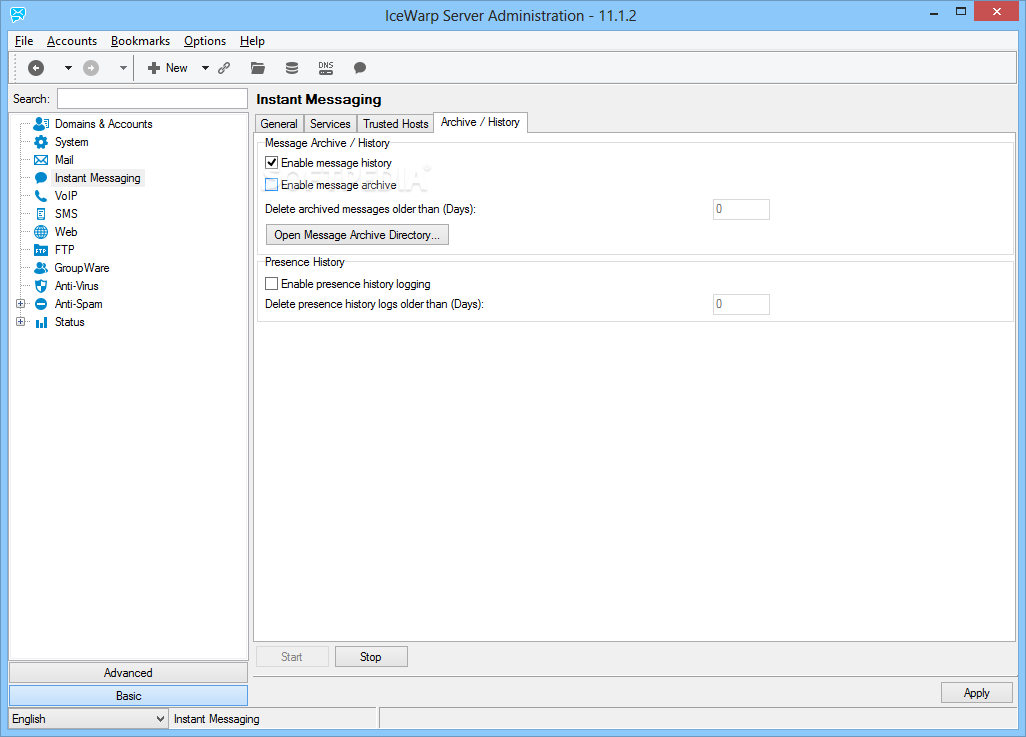Expand the Anti-Spam tree node
Viewport: 1026px width, 737px height.
click(x=20, y=304)
